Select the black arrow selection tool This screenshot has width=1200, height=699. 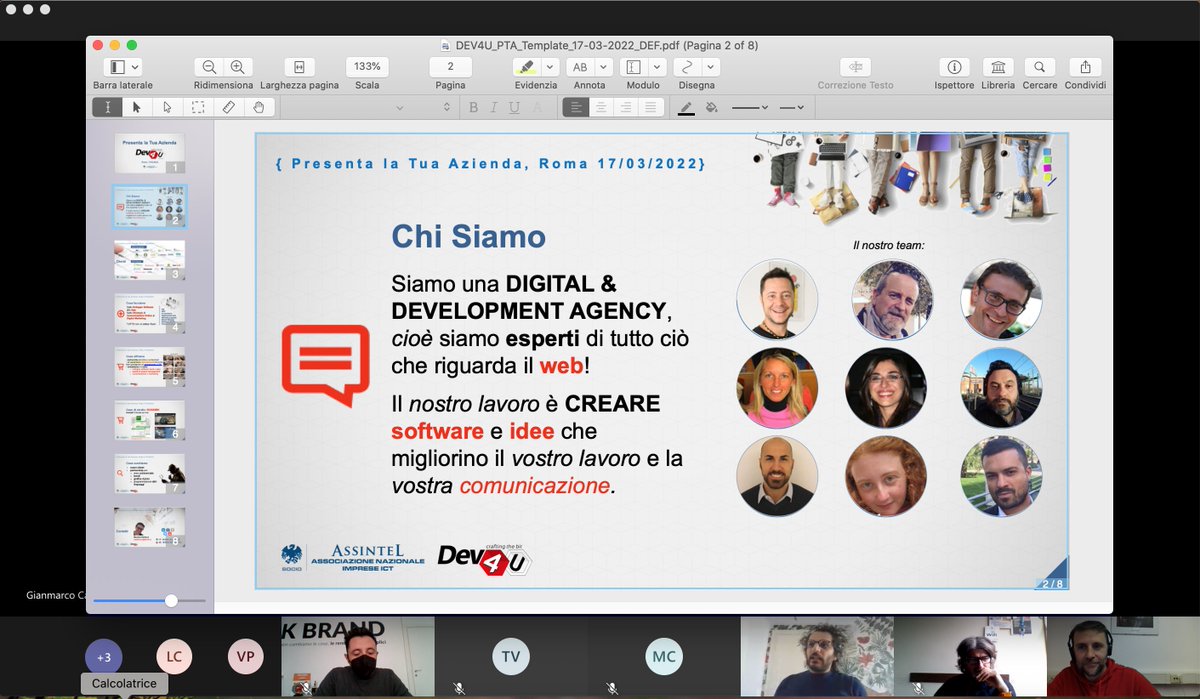(137, 107)
